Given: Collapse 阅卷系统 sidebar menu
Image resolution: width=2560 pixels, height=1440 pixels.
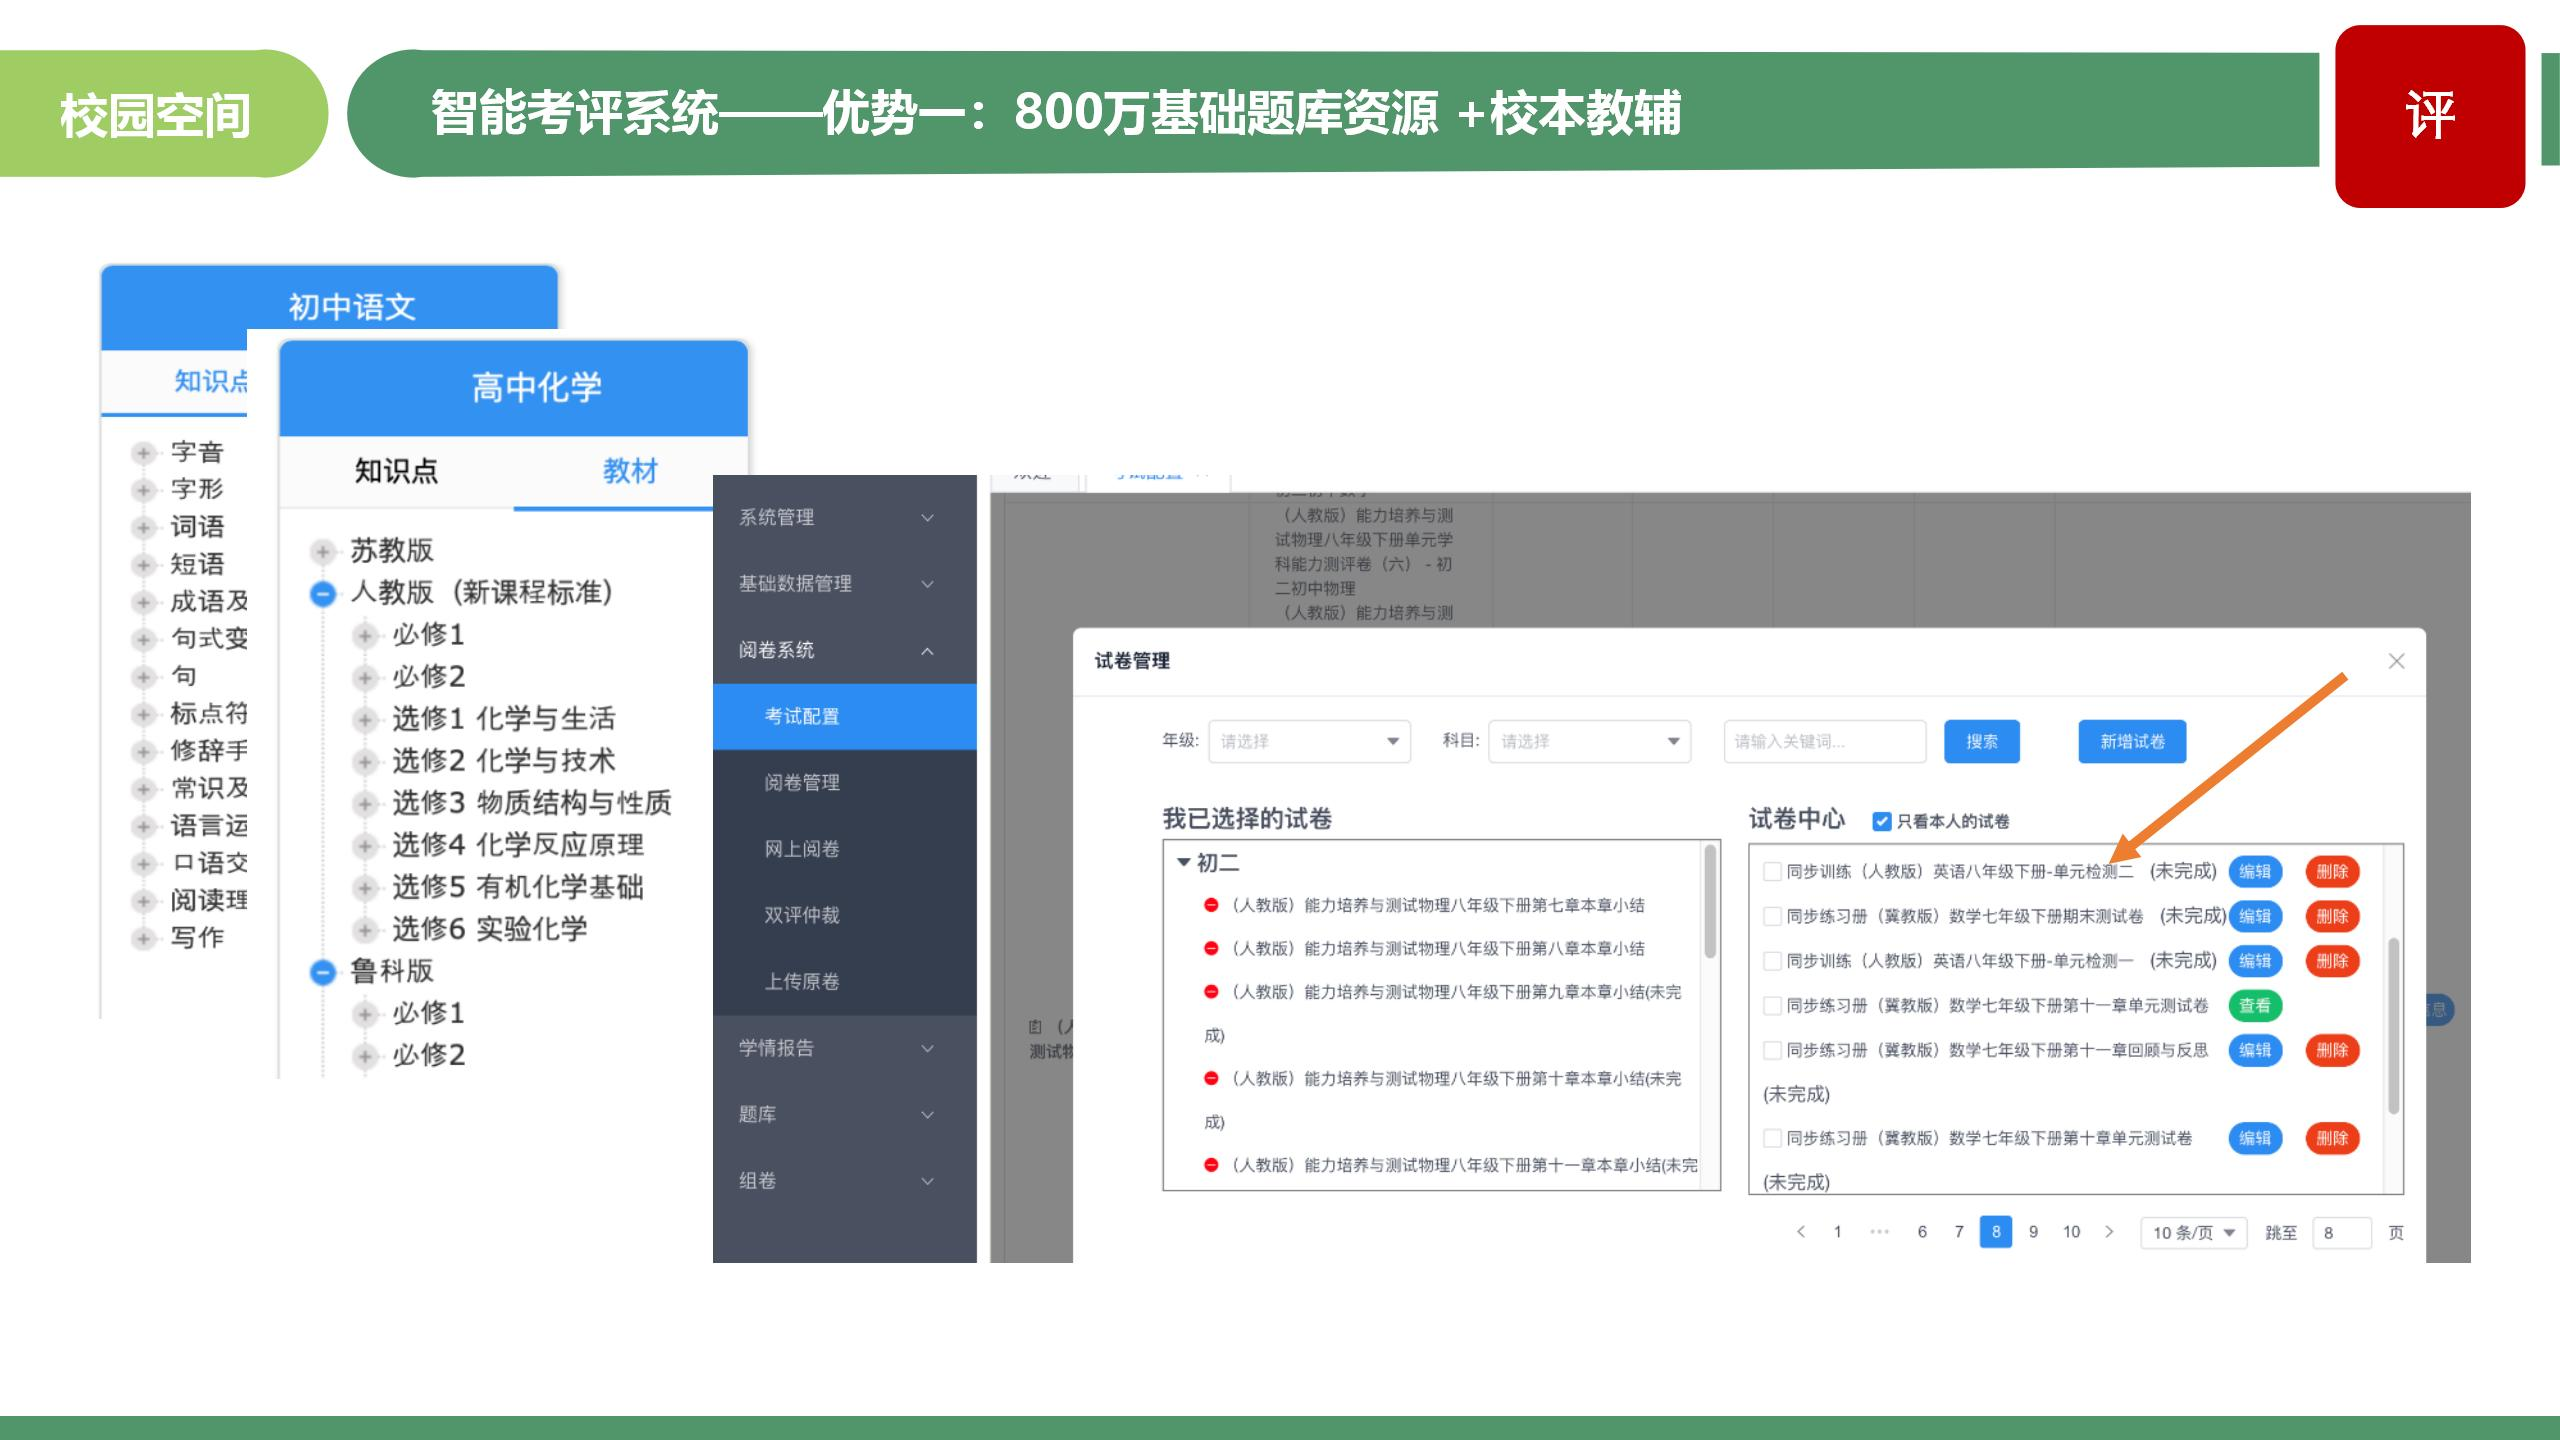Looking at the screenshot, I should click(844, 650).
